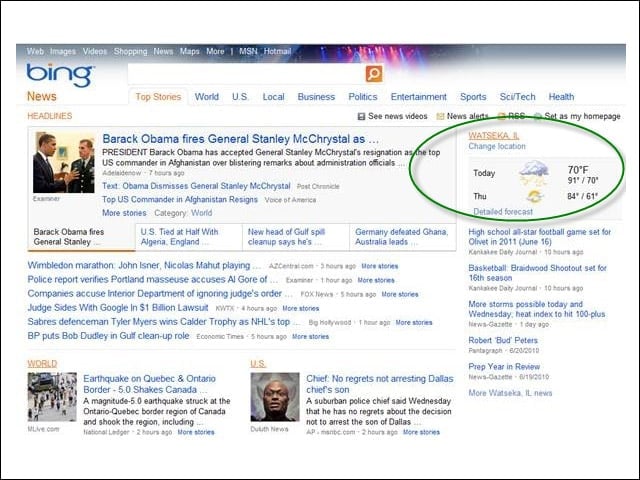Open Robert 'Bud' Peters story

click(x=503, y=340)
